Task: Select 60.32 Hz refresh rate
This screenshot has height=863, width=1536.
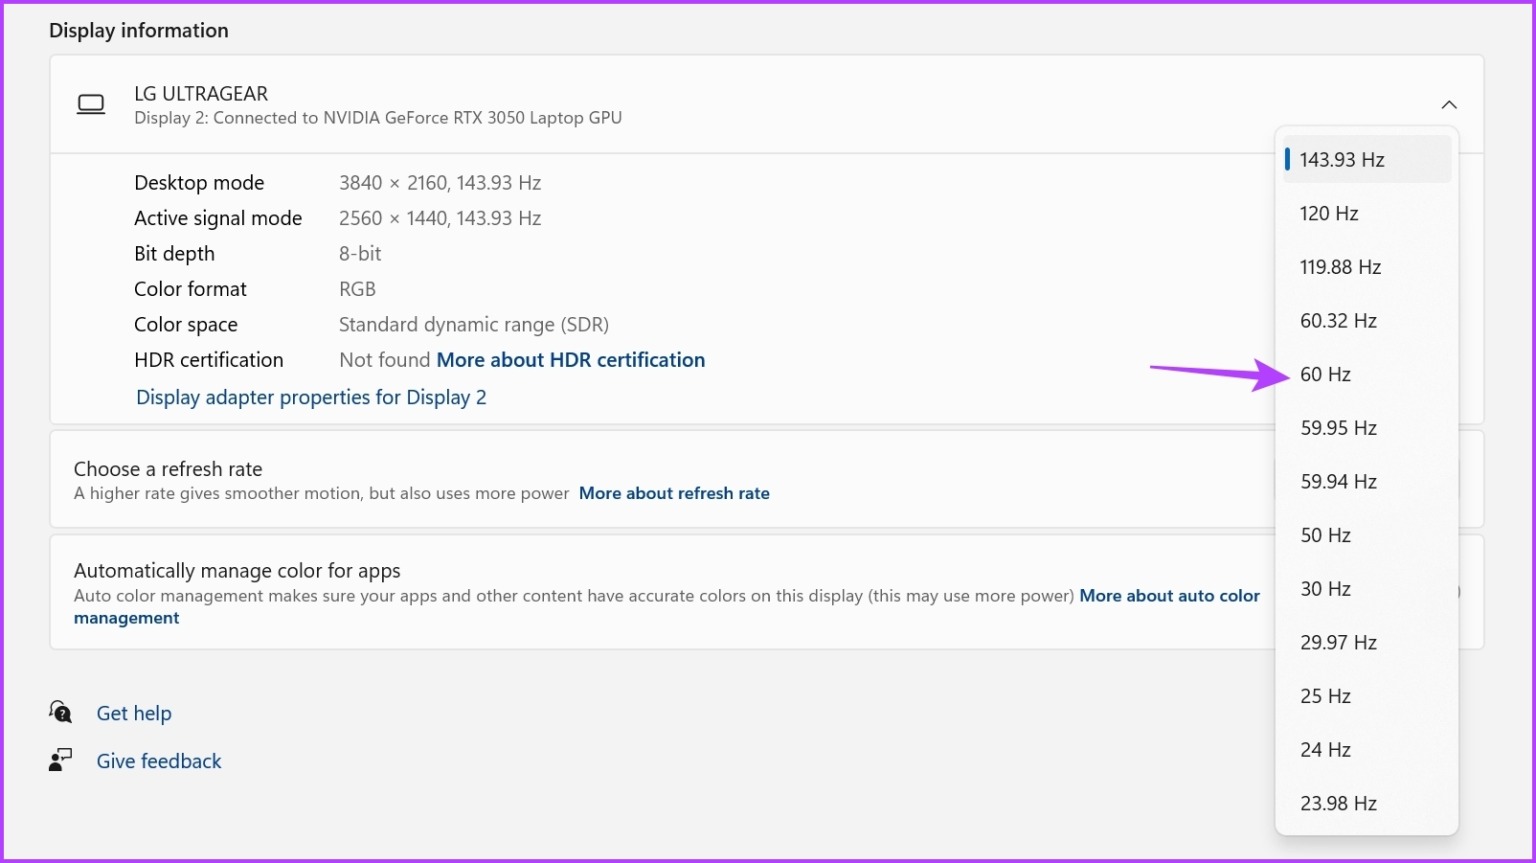Action: click(x=1338, y=321)
